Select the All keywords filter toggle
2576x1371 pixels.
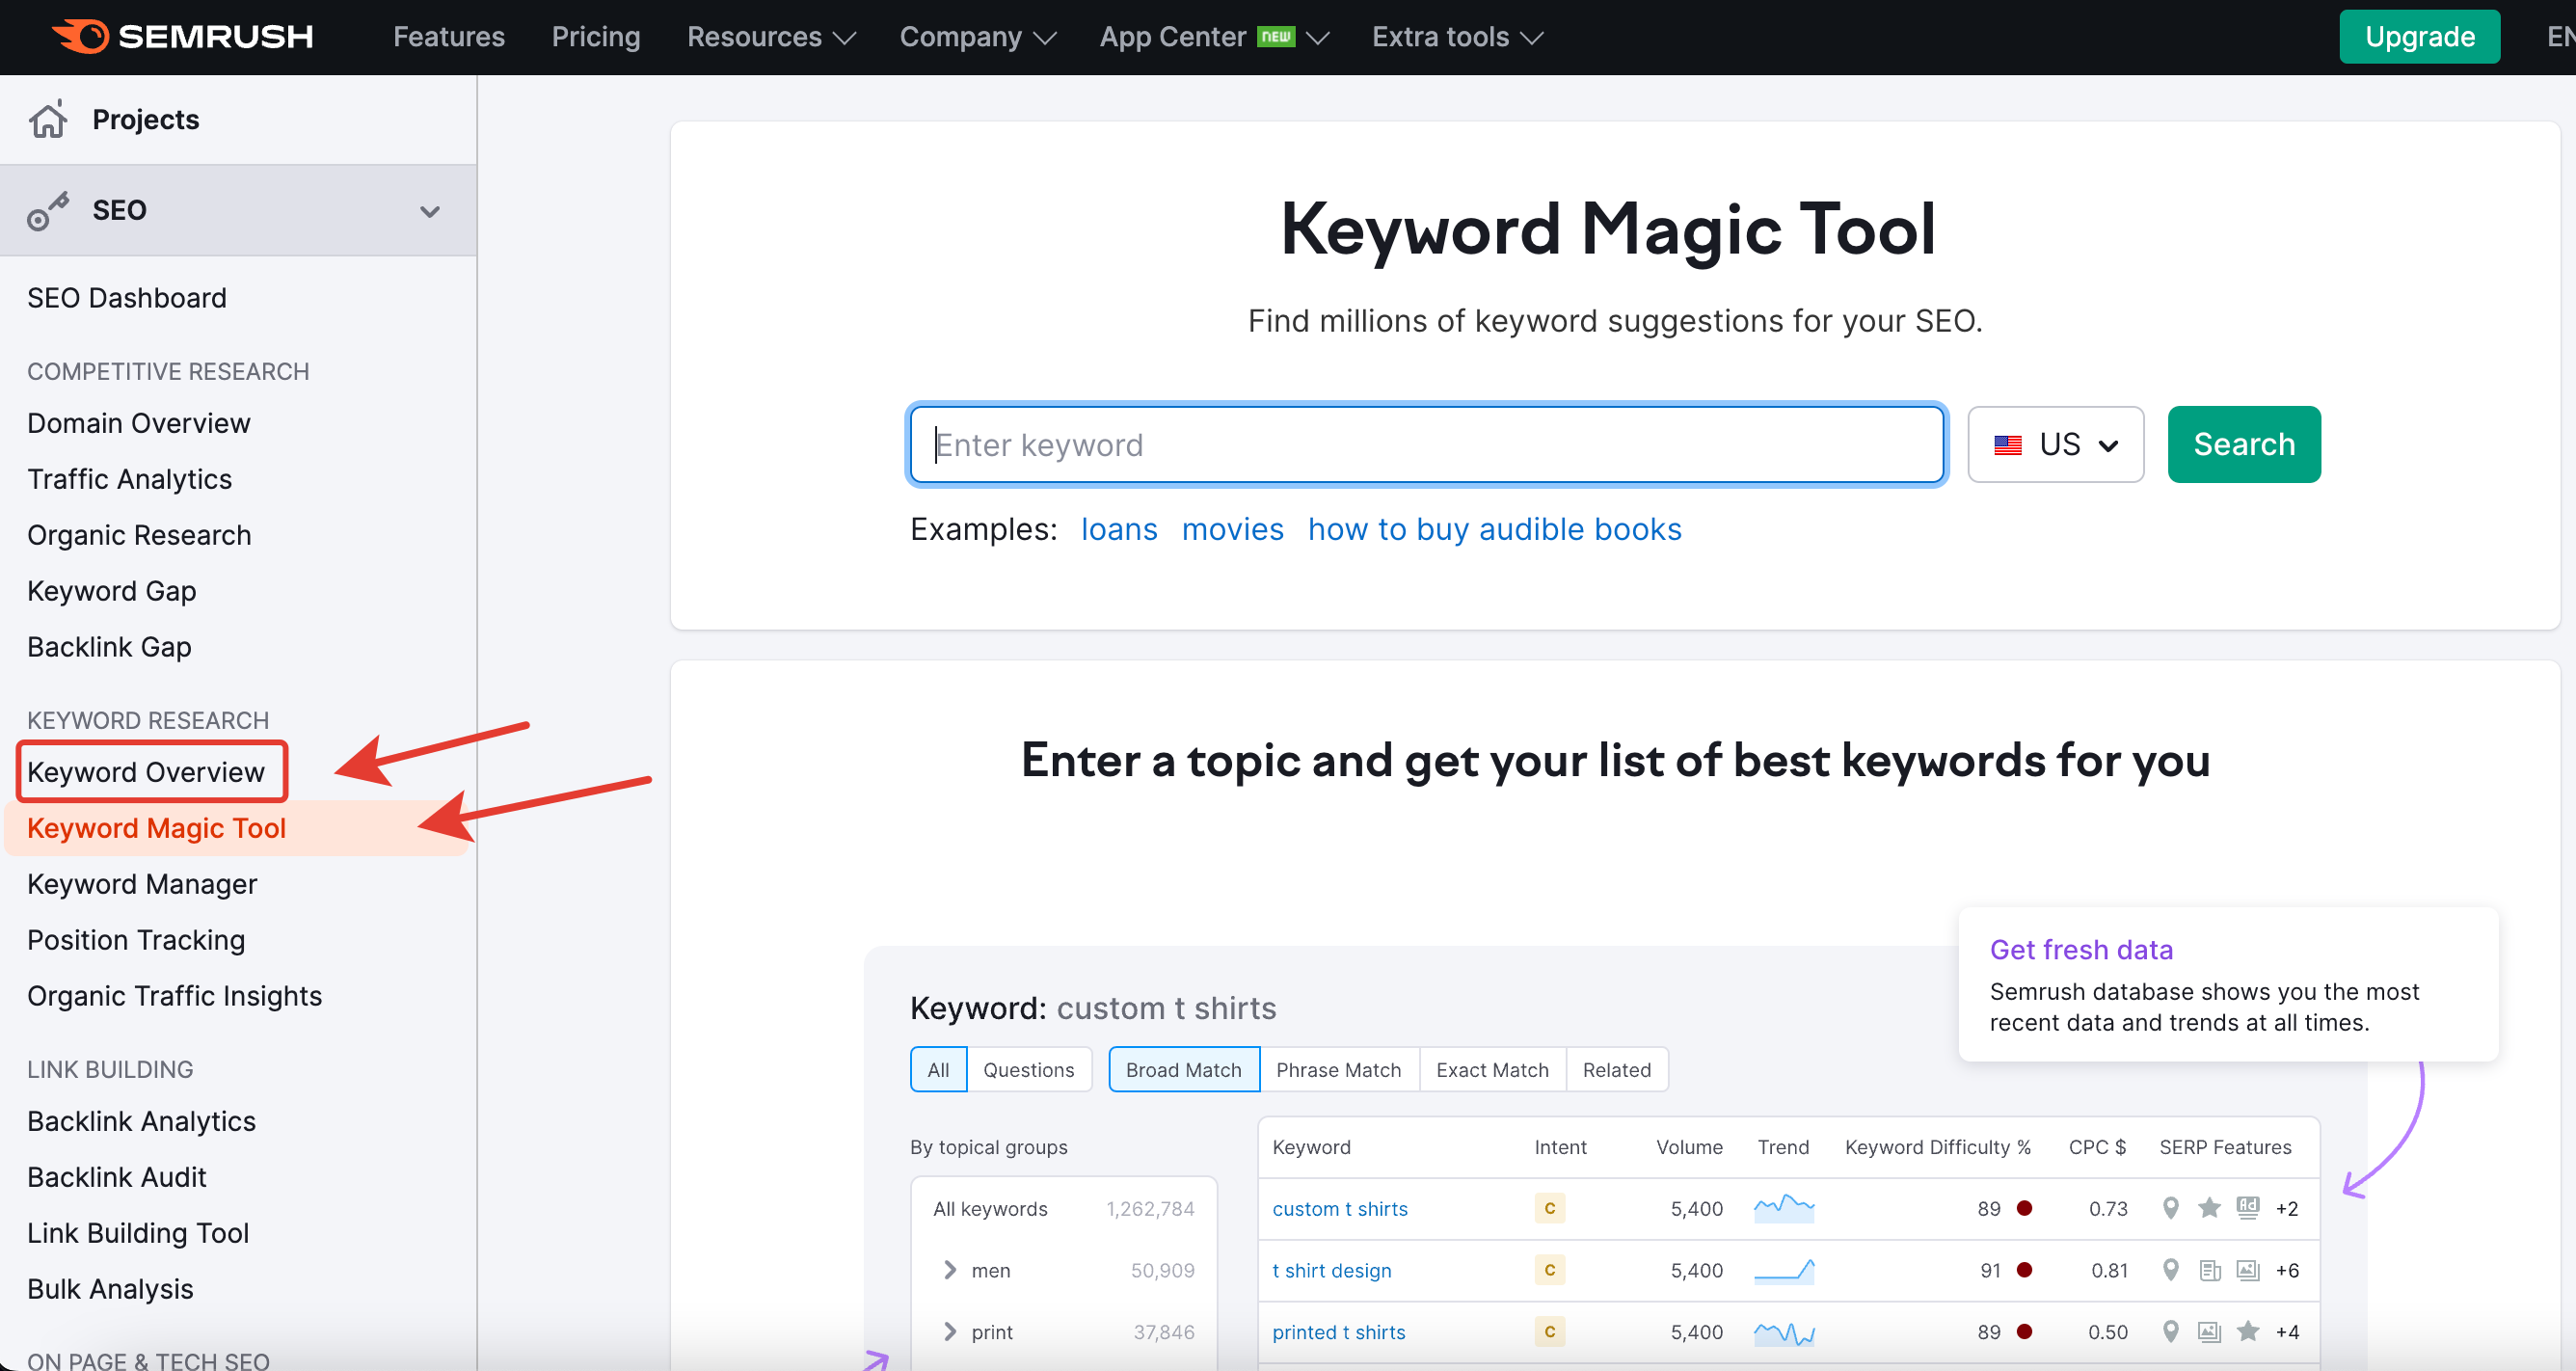(938, 1069)
